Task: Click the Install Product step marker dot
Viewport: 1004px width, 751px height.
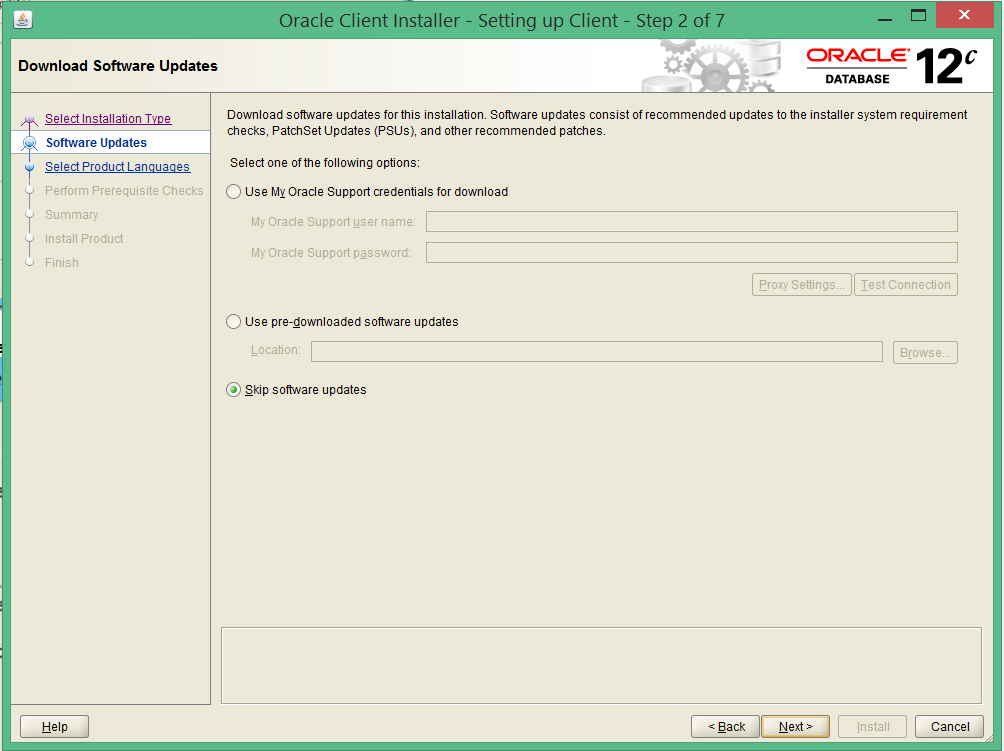Action: point(31,238)
